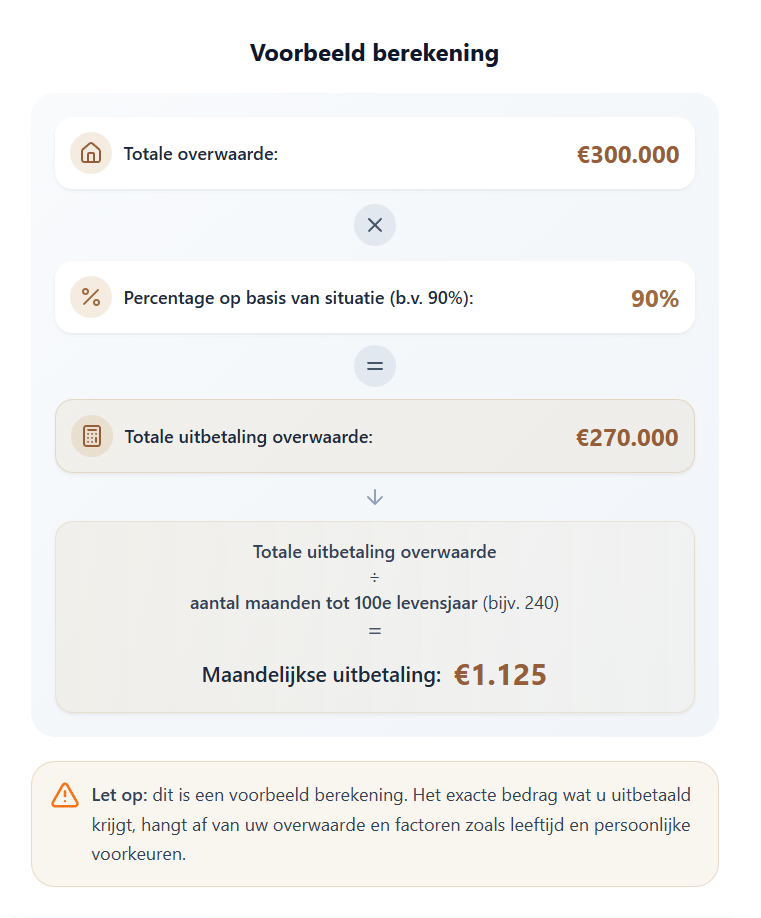Click the Maandelijkse uitbetaling label

click(x=321, y=675)
